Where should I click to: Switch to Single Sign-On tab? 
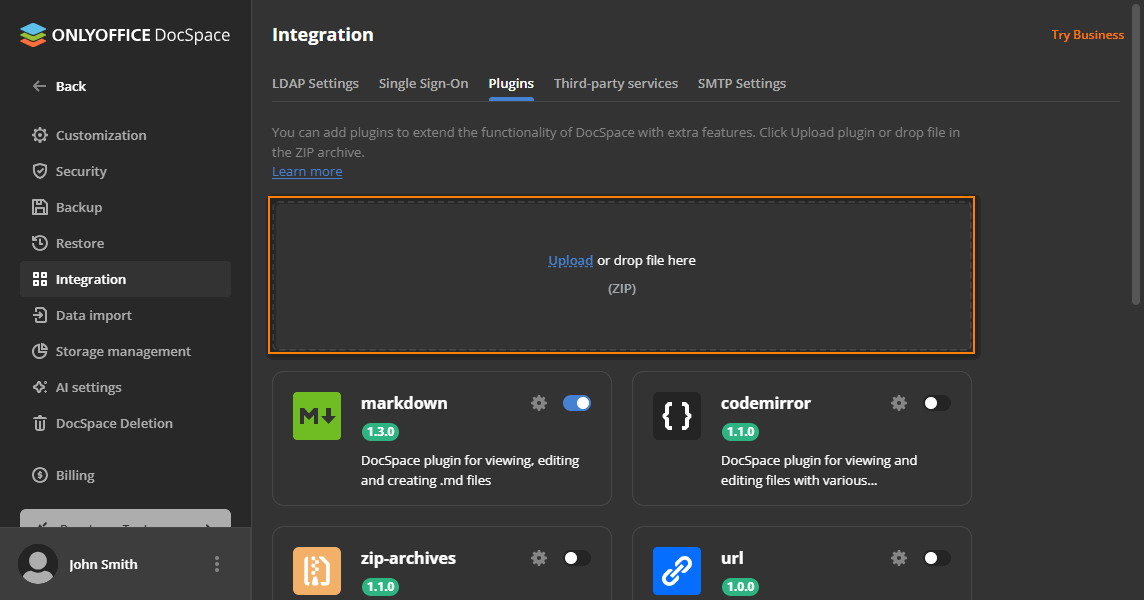pos(423,83)
